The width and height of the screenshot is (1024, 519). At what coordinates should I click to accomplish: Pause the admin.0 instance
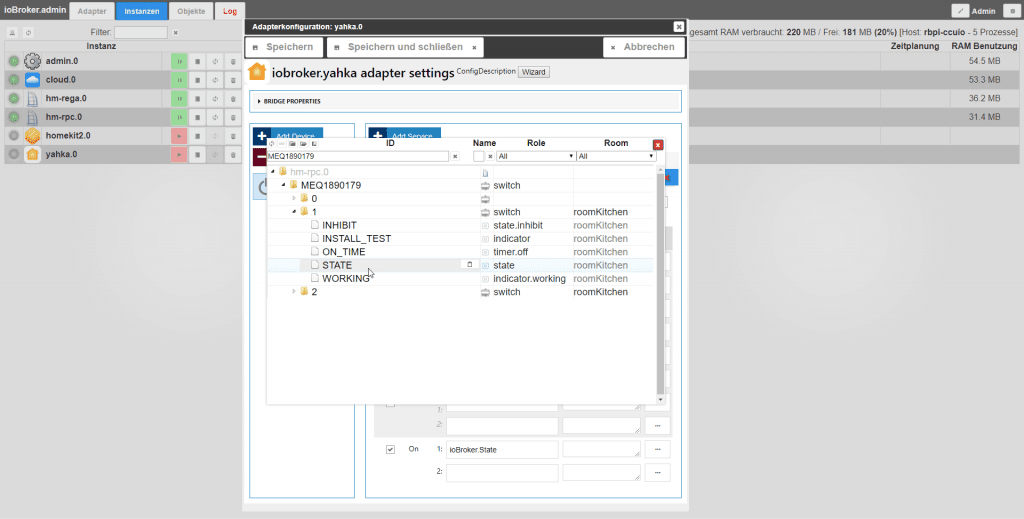pos(179,61)
